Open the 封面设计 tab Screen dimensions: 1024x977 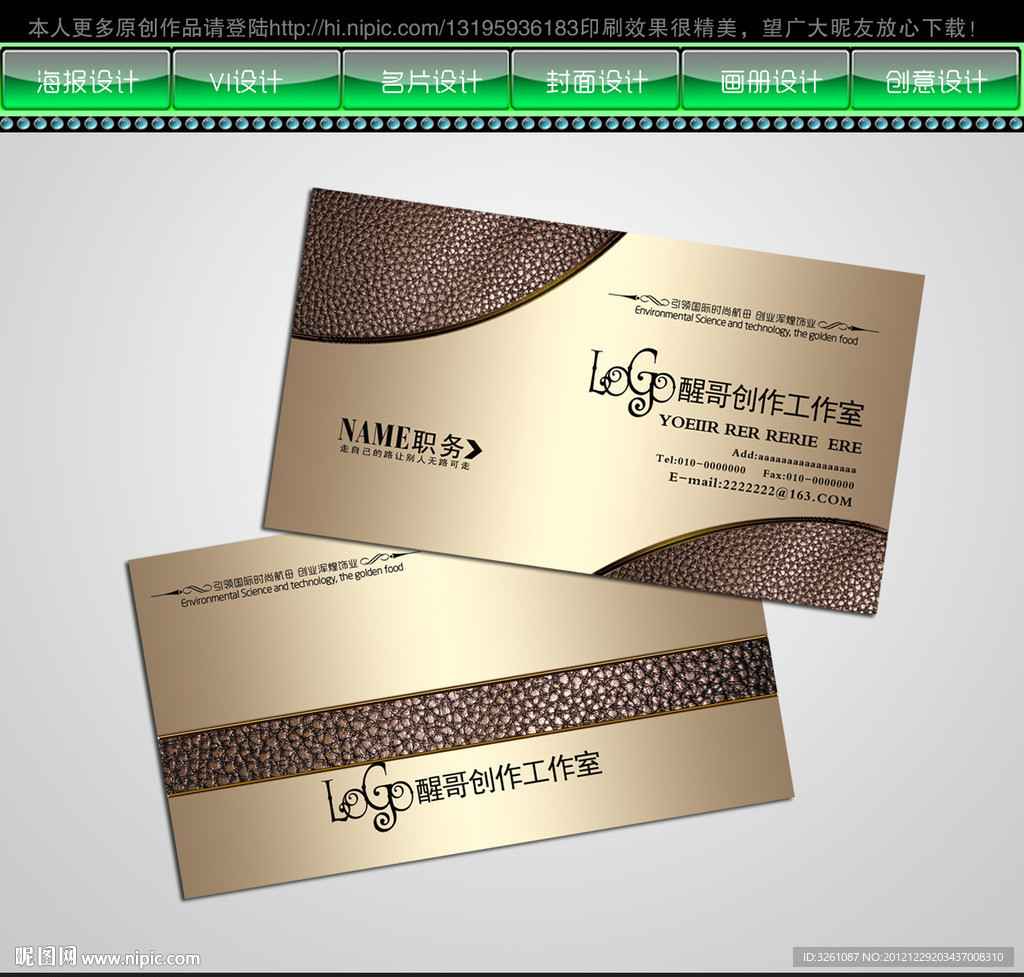tap(595, 80)
